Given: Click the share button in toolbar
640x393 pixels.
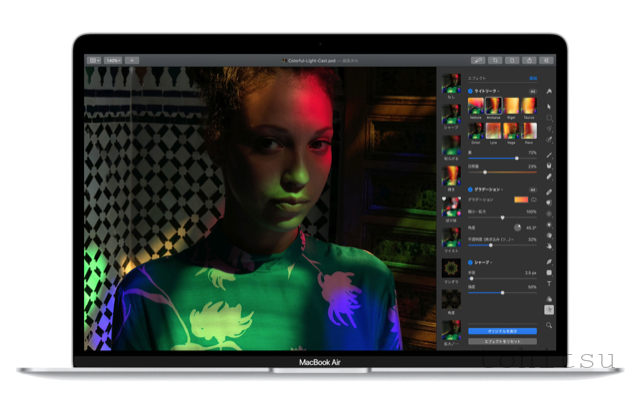Looking at the screenshot, I should coord(529,60).
